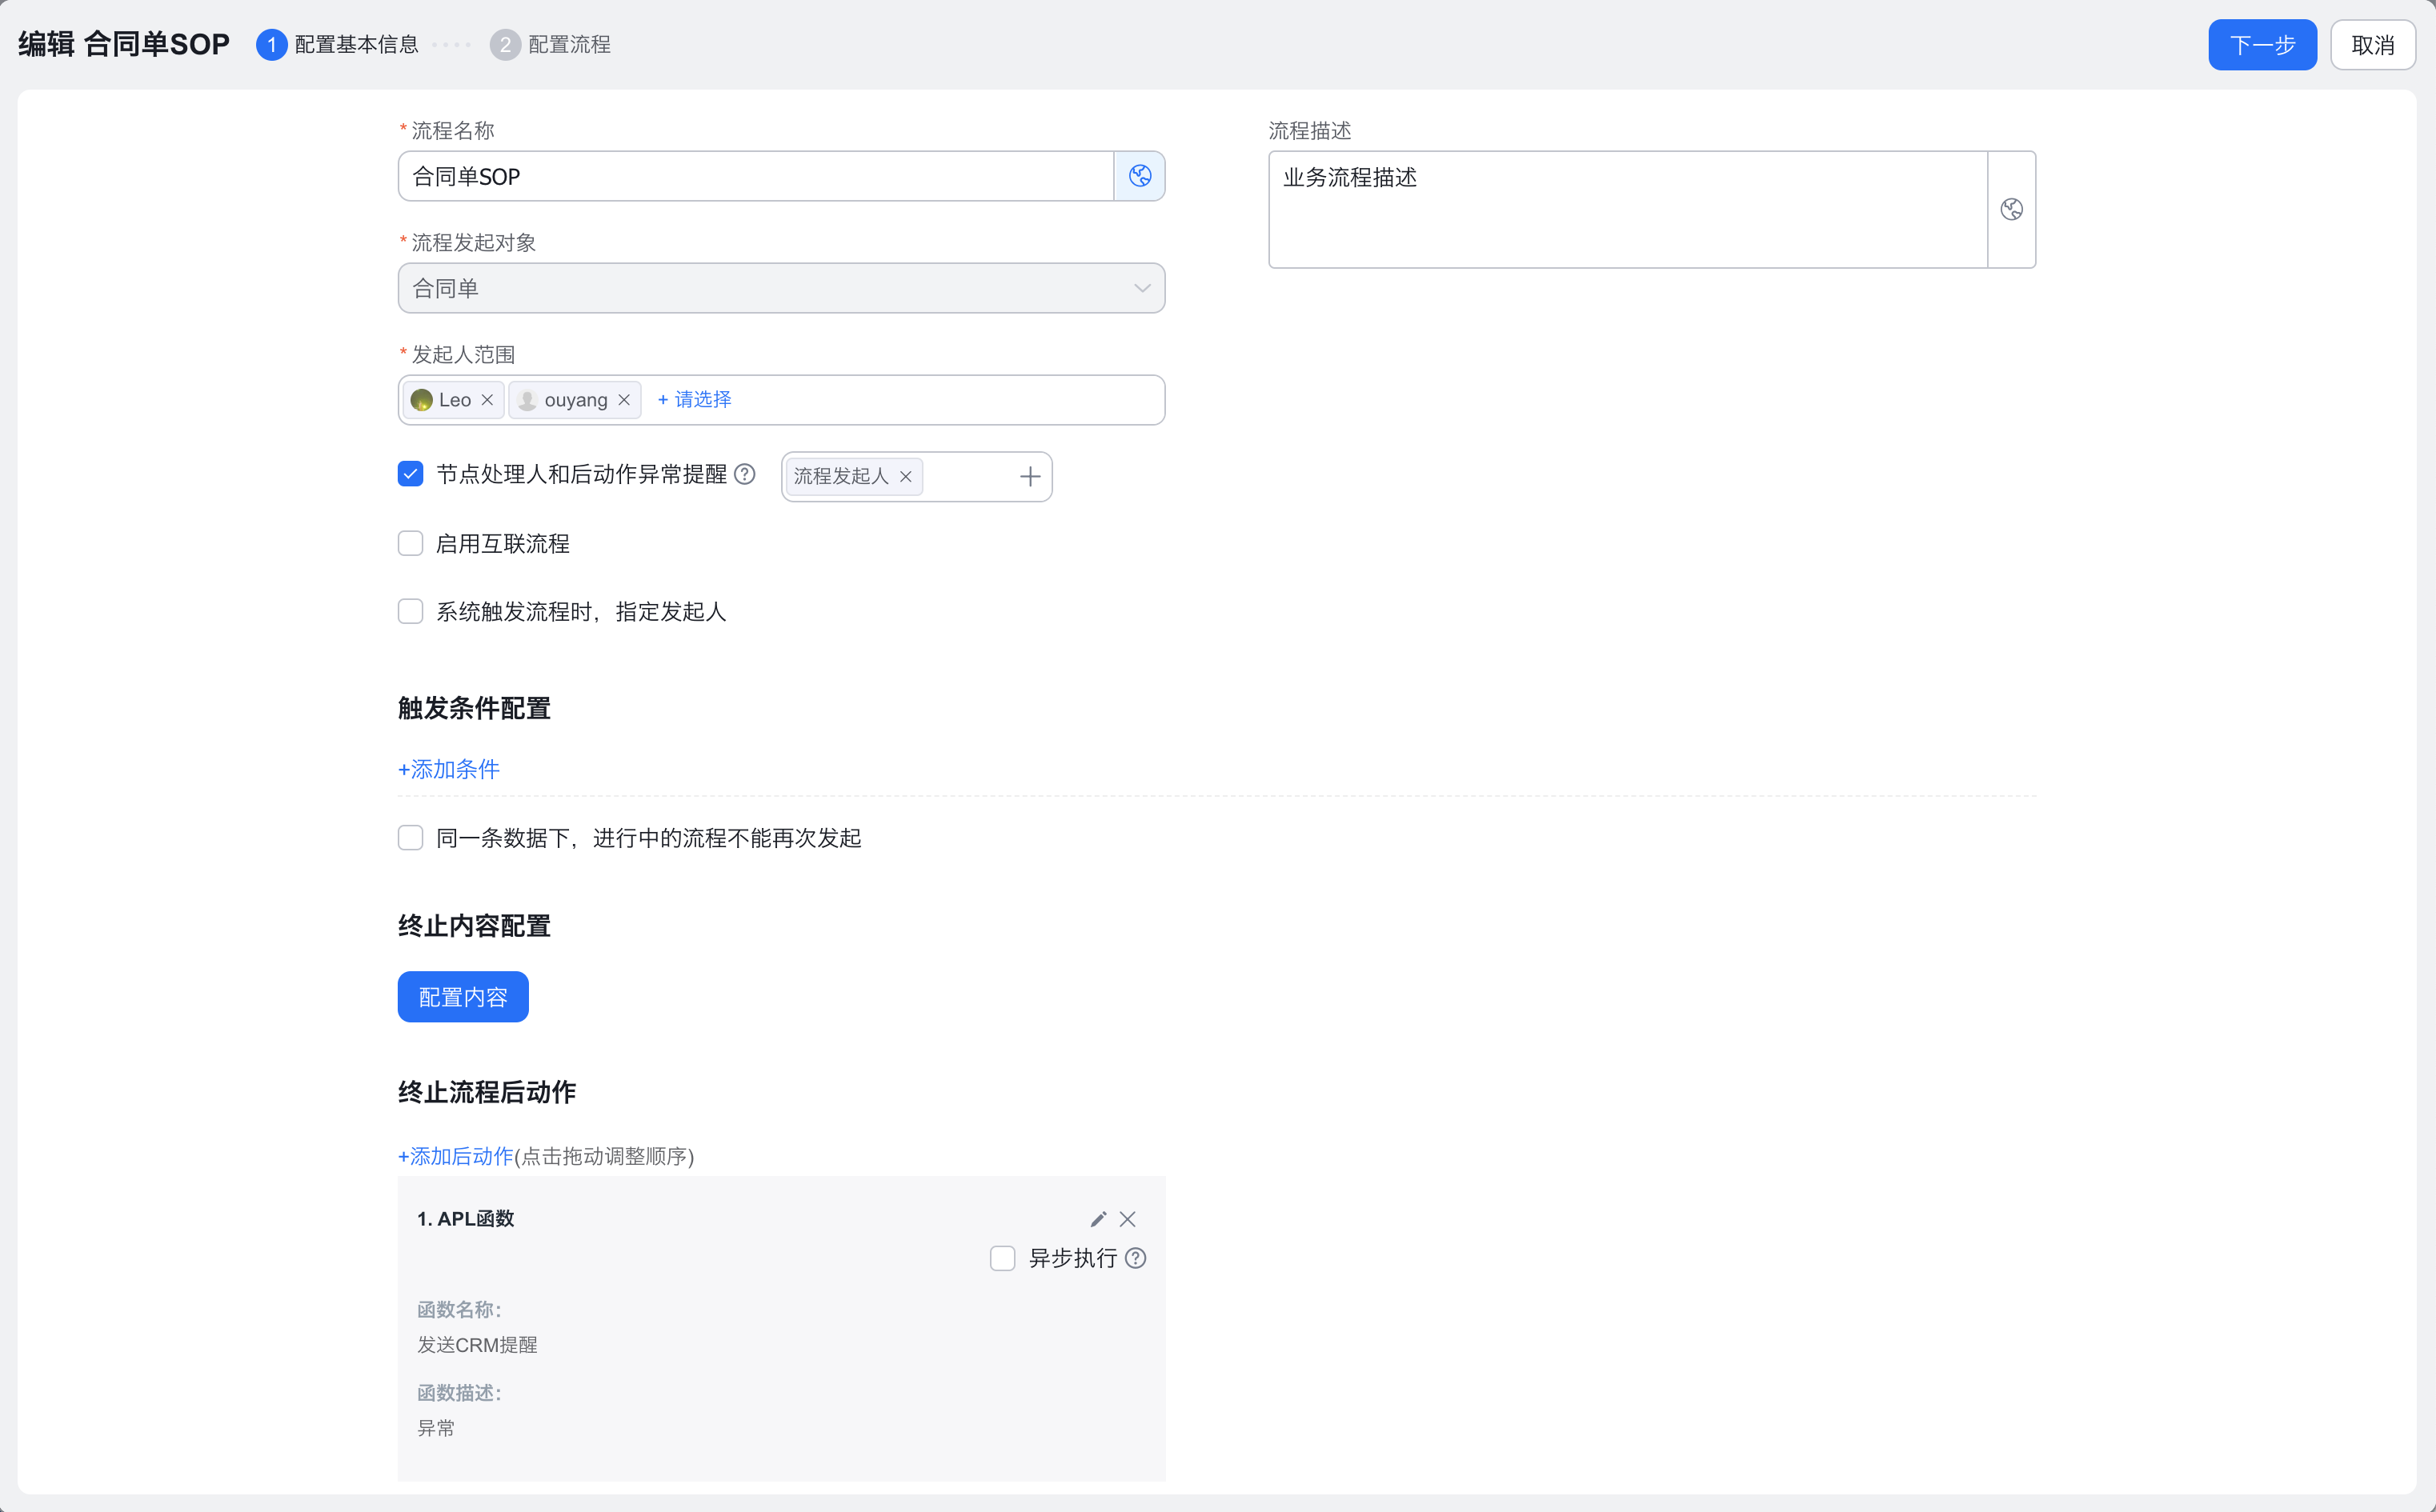Image resolution: width=2436 pixels, height=1512 pixels.
Task: Click into 流程名称 input field
Action: (x=755, y=176)
